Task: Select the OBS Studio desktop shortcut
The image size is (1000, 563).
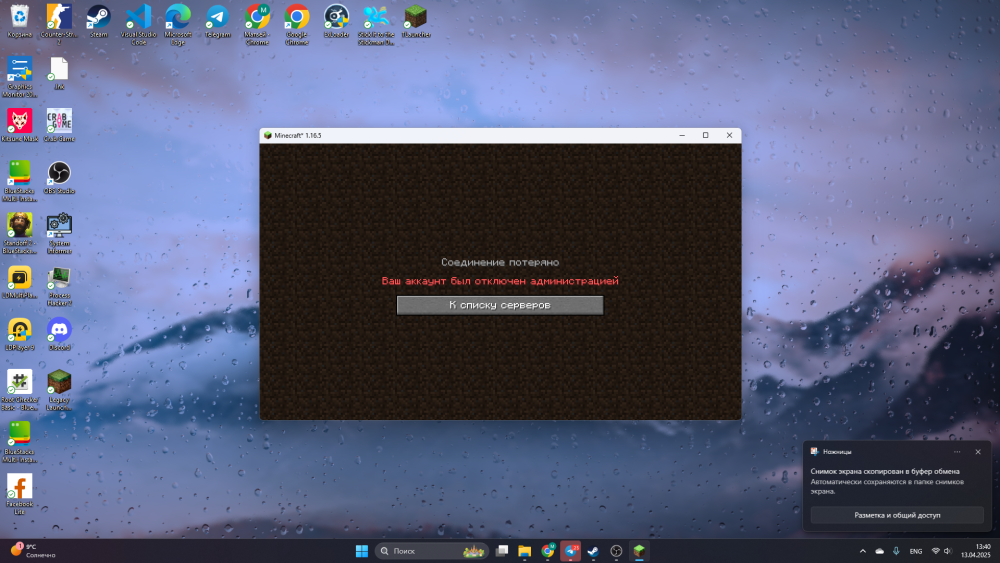Action: coord(59,177)
